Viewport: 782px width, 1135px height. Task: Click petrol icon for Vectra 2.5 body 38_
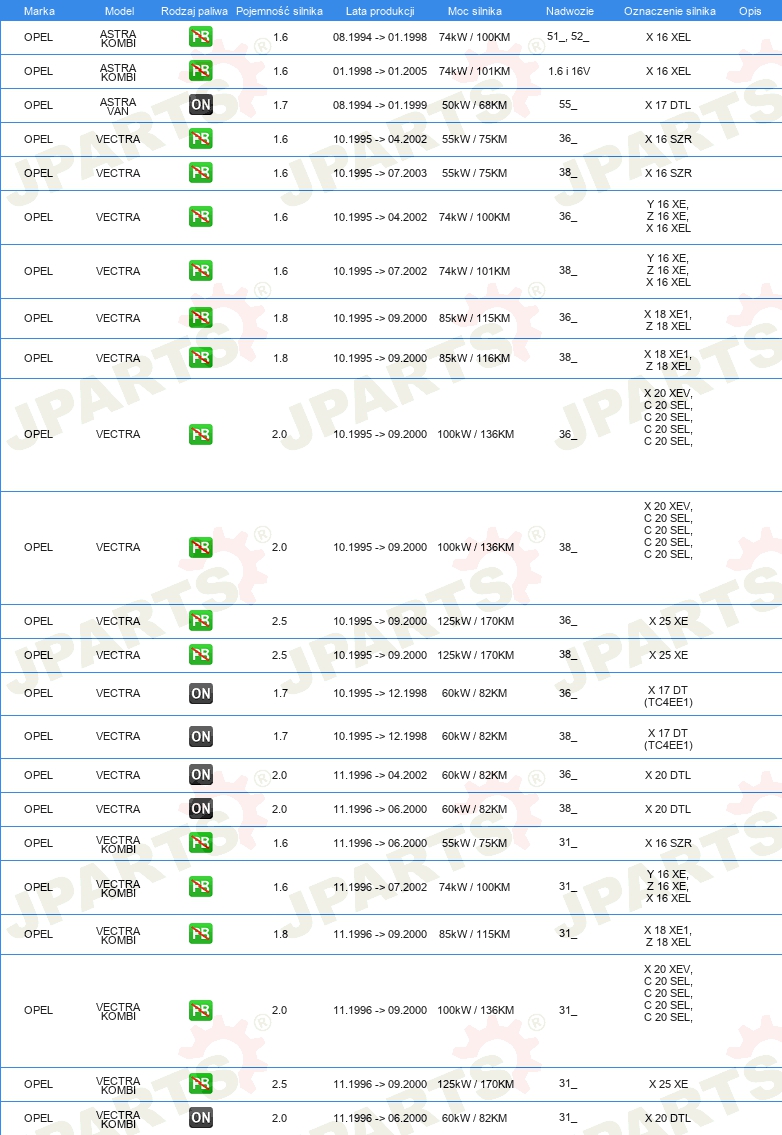[x=201, y=655]
